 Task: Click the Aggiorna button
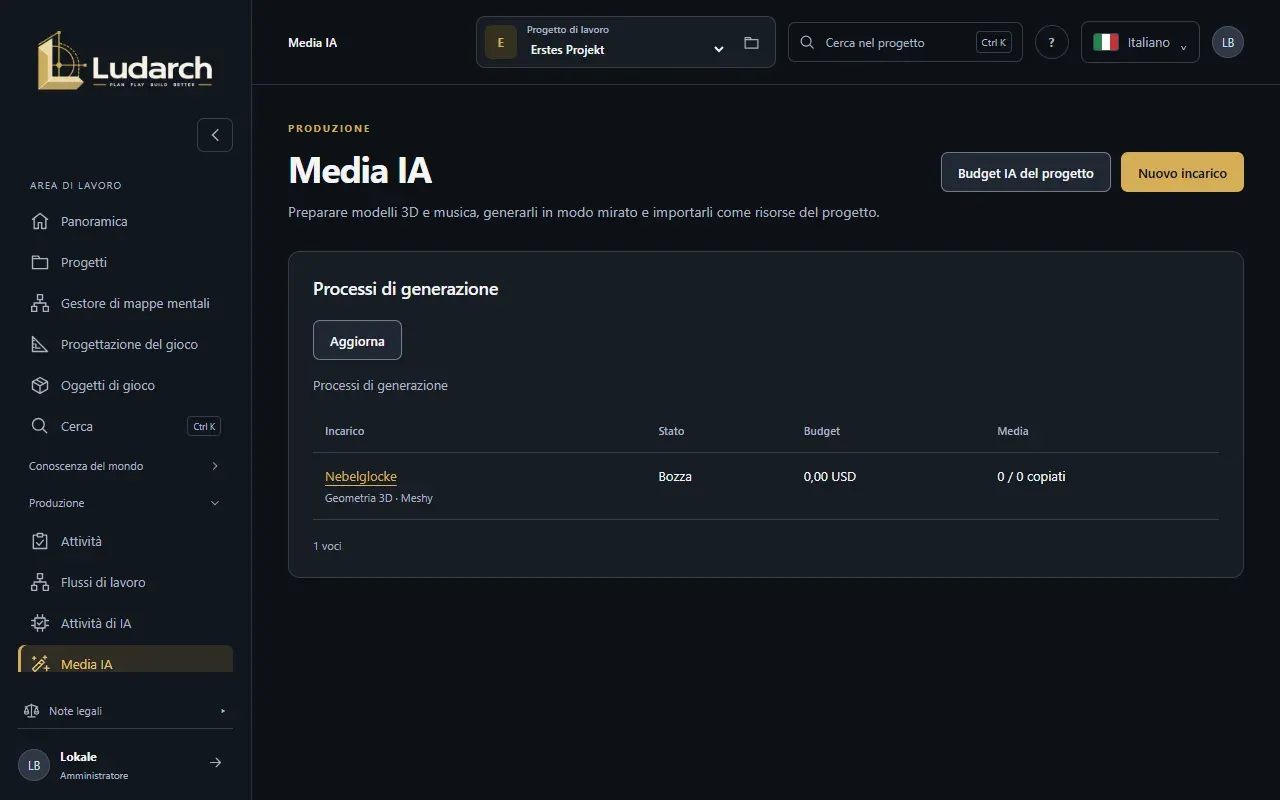(x=357, y=340)
